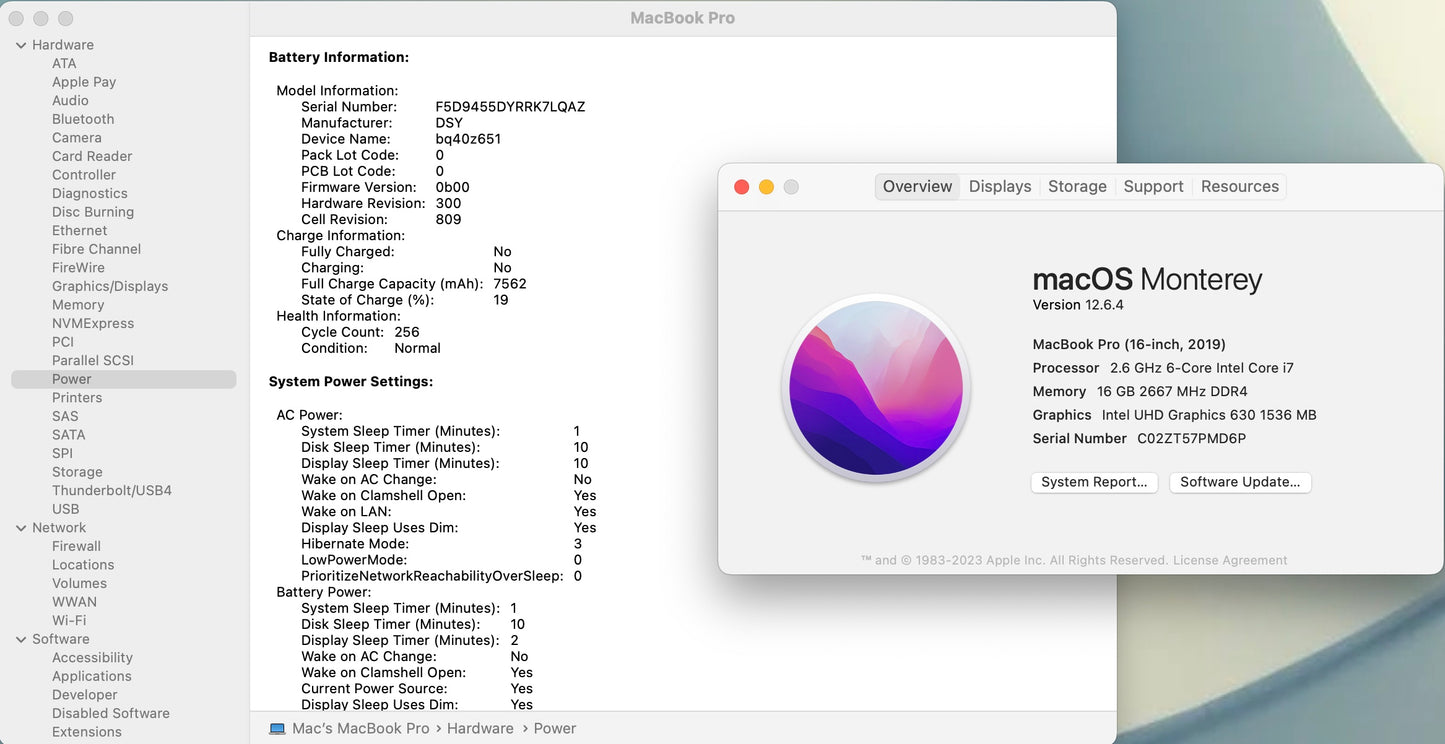Open Wi-Fi under Network section

pos(69,621)
